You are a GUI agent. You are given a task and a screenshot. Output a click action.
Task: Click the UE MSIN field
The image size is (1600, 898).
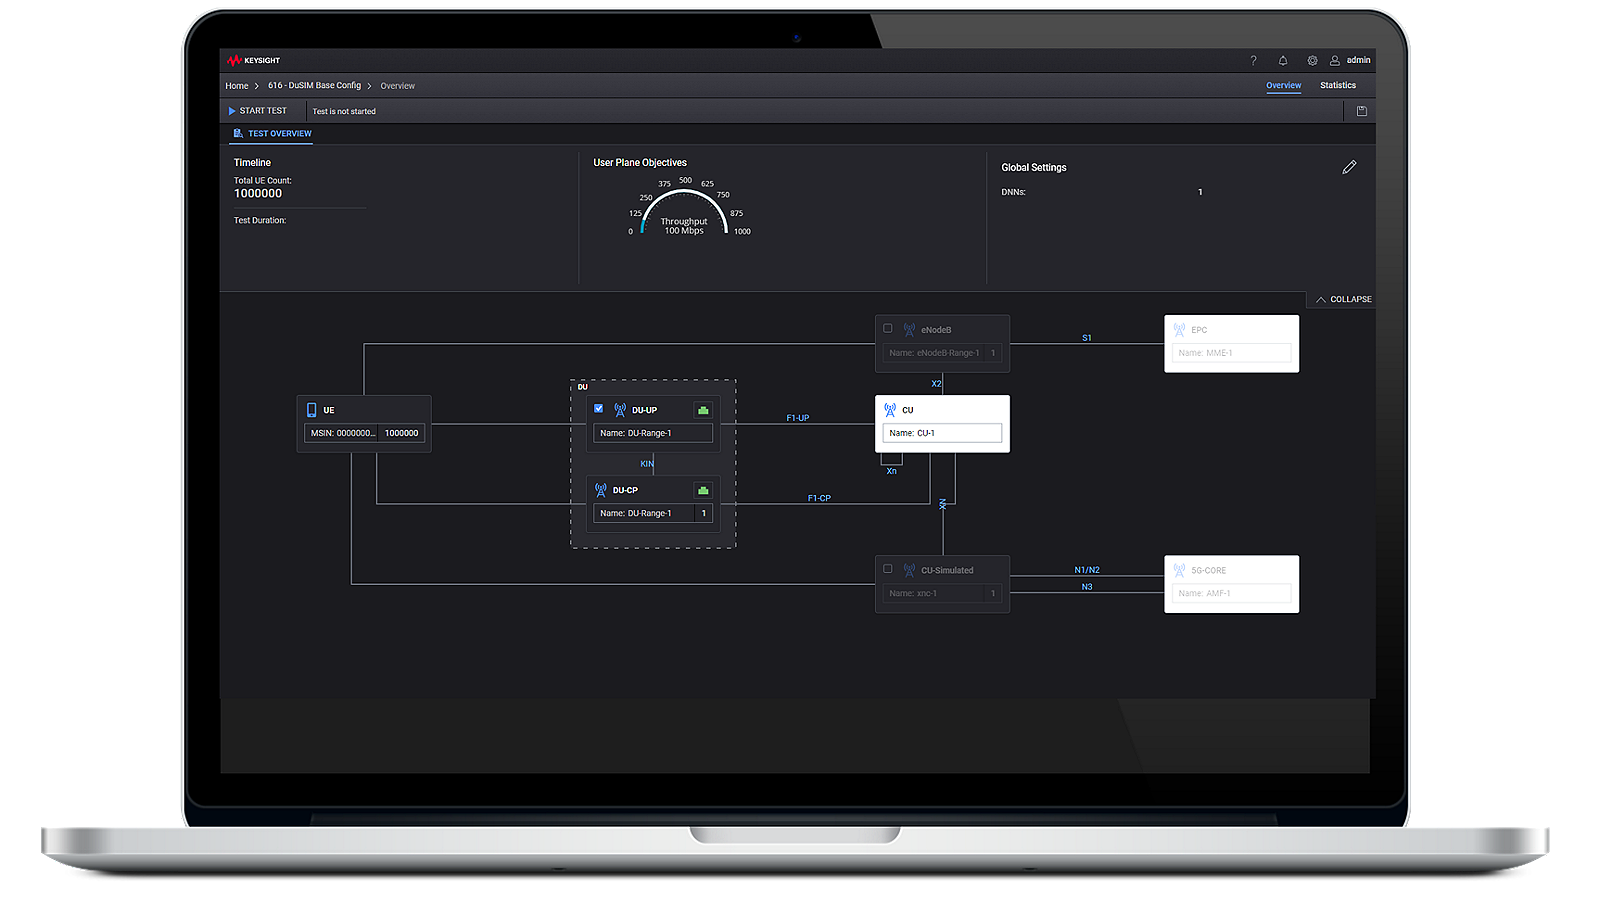click(341, 433)
